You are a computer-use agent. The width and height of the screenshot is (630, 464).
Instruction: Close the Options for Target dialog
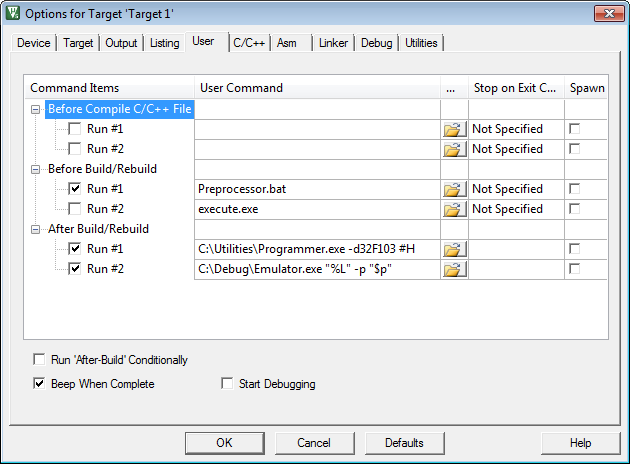[609, 13]
